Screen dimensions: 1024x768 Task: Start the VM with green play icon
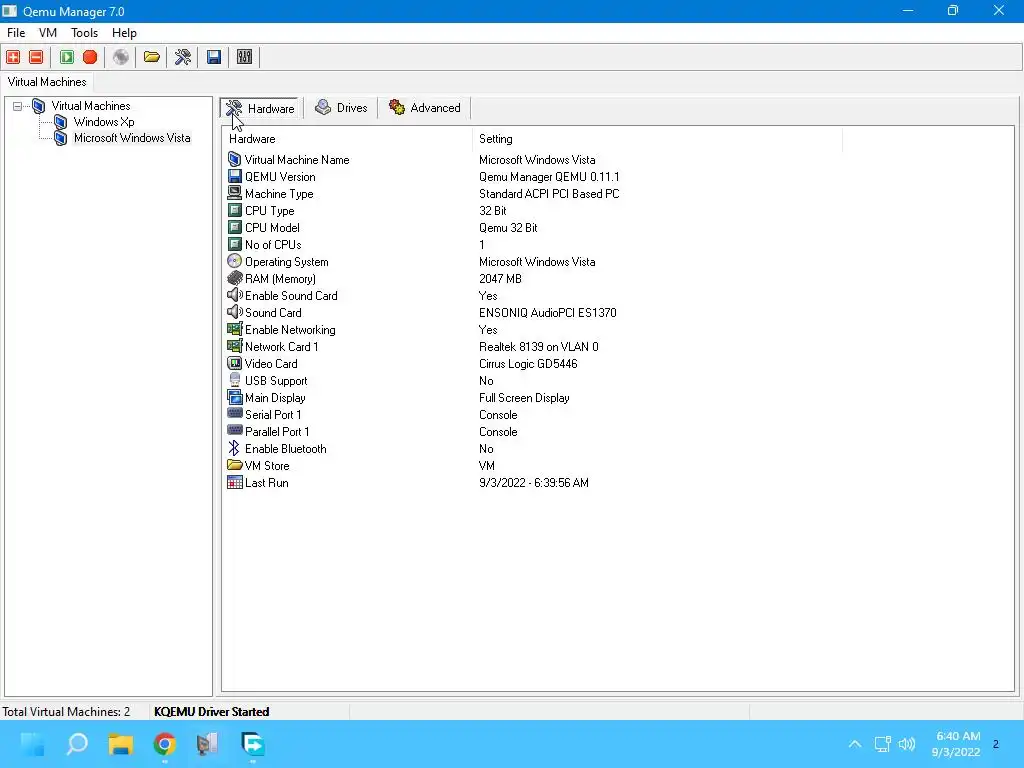[x=67, y=57]
